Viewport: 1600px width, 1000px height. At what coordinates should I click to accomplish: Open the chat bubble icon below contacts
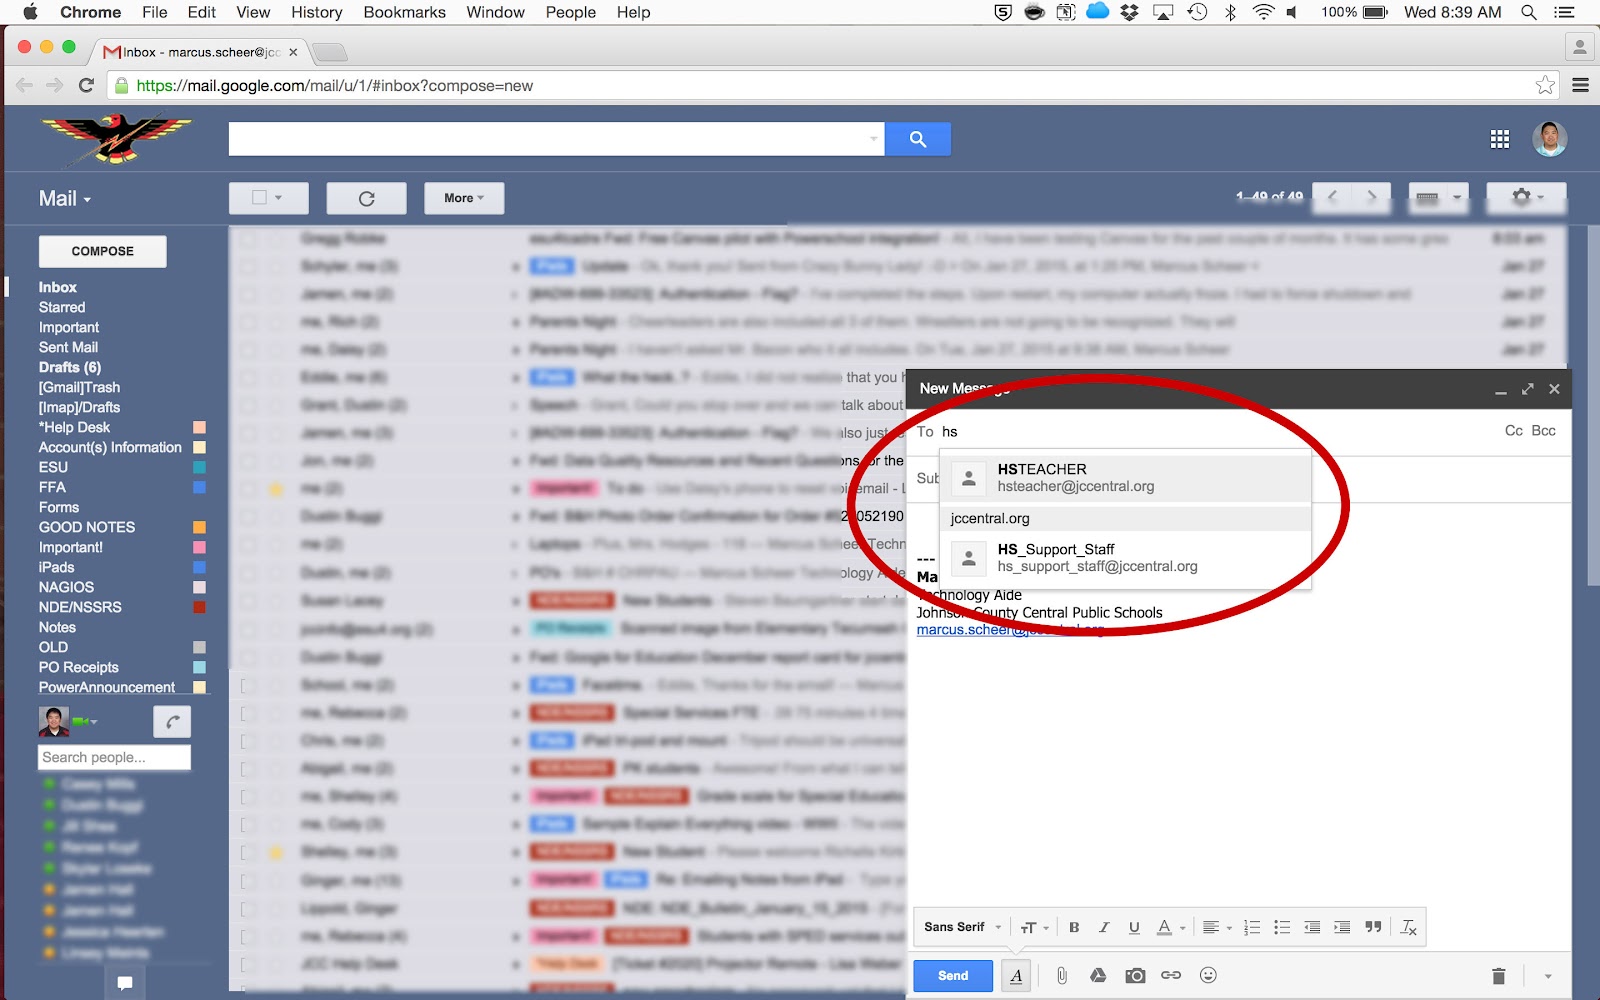(125, 983)
